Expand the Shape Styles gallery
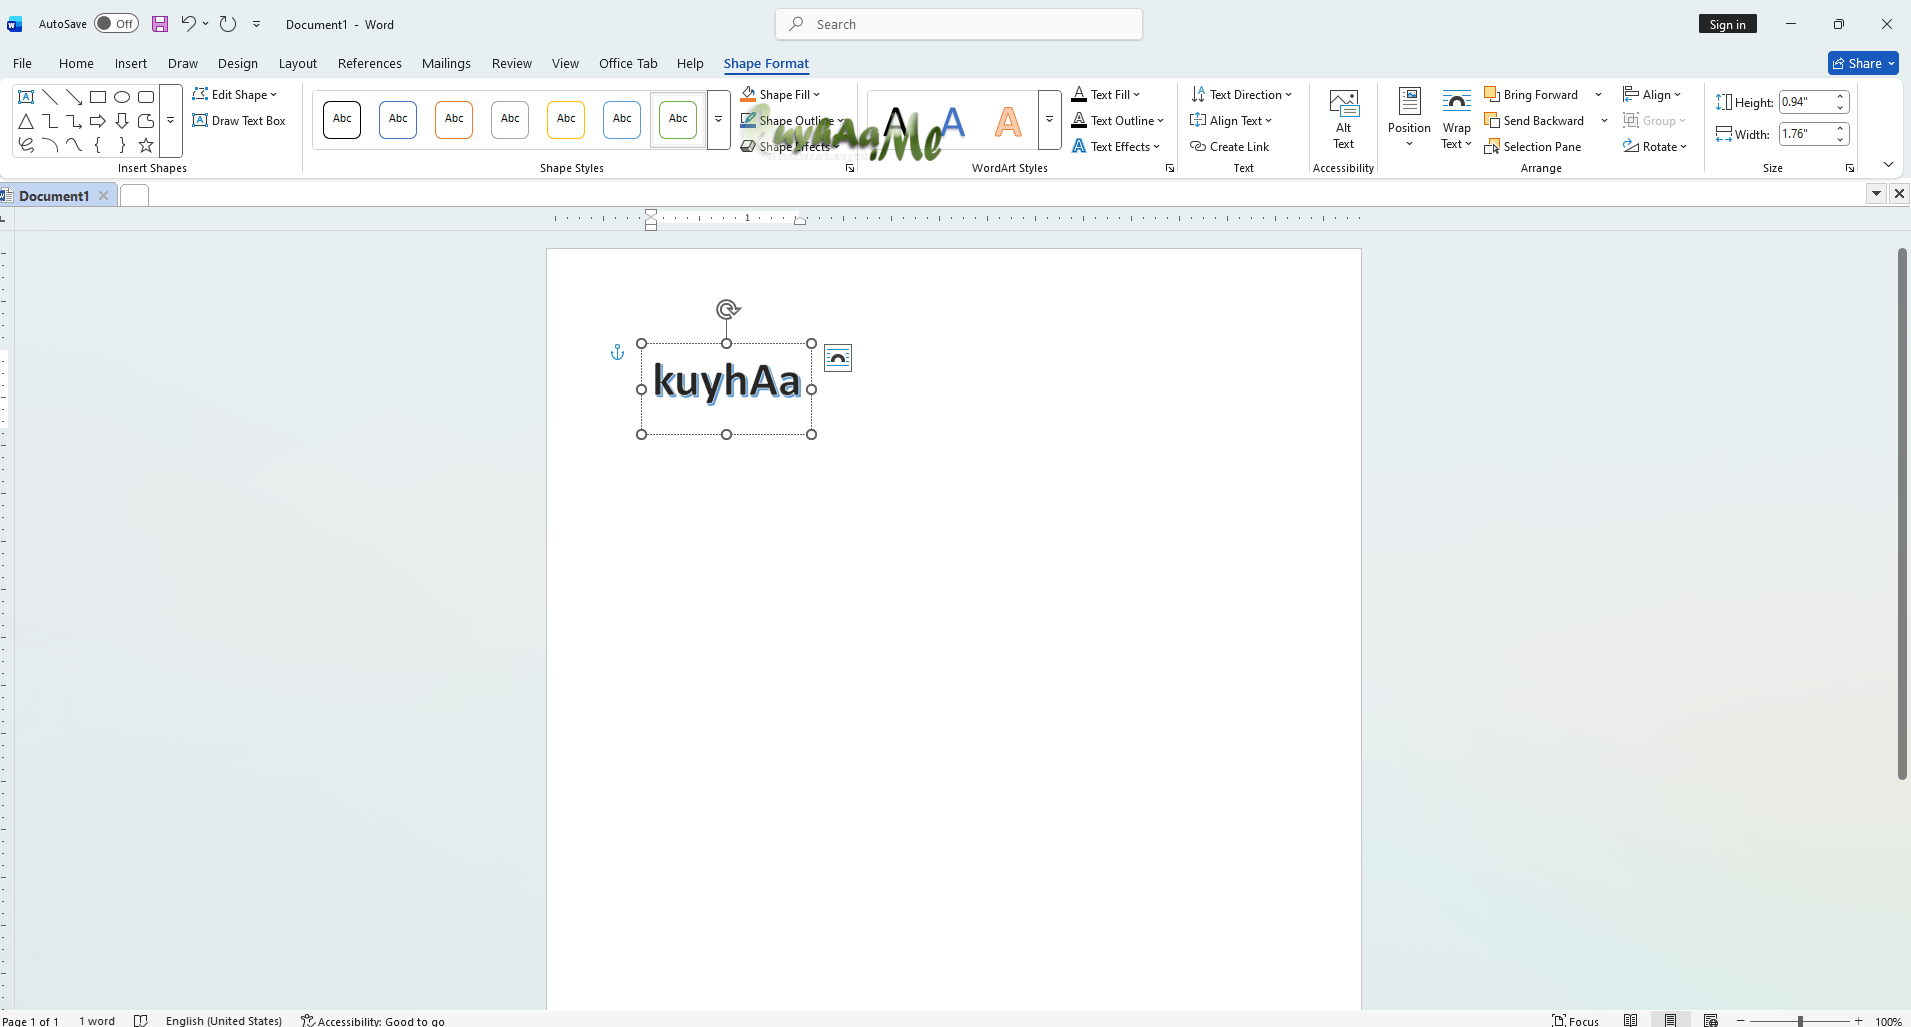The image size is (1911, 1027). 719,120
